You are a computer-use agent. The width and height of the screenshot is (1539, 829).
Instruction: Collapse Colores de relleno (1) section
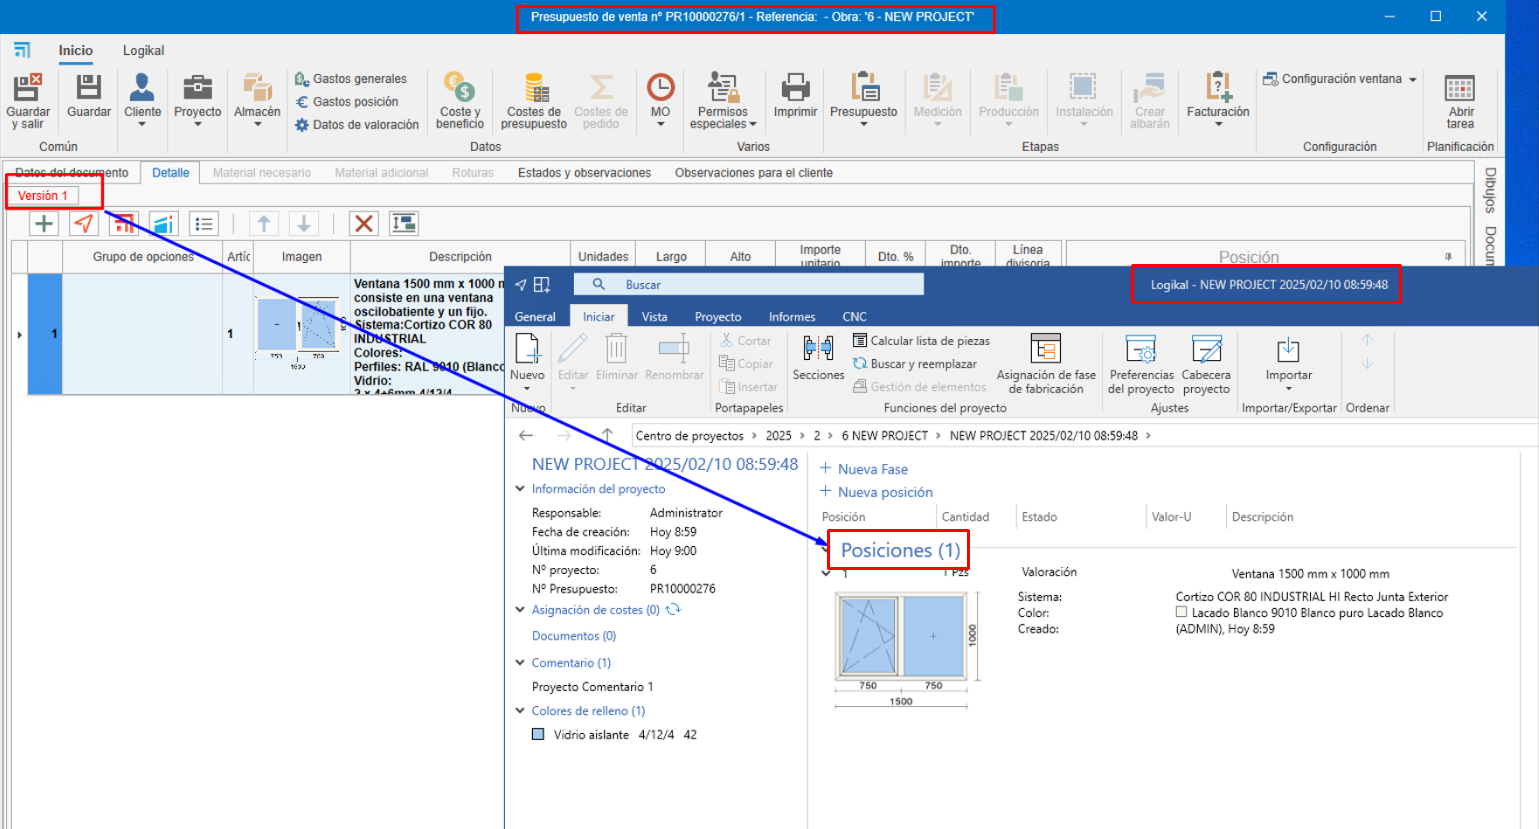[520, 711]
